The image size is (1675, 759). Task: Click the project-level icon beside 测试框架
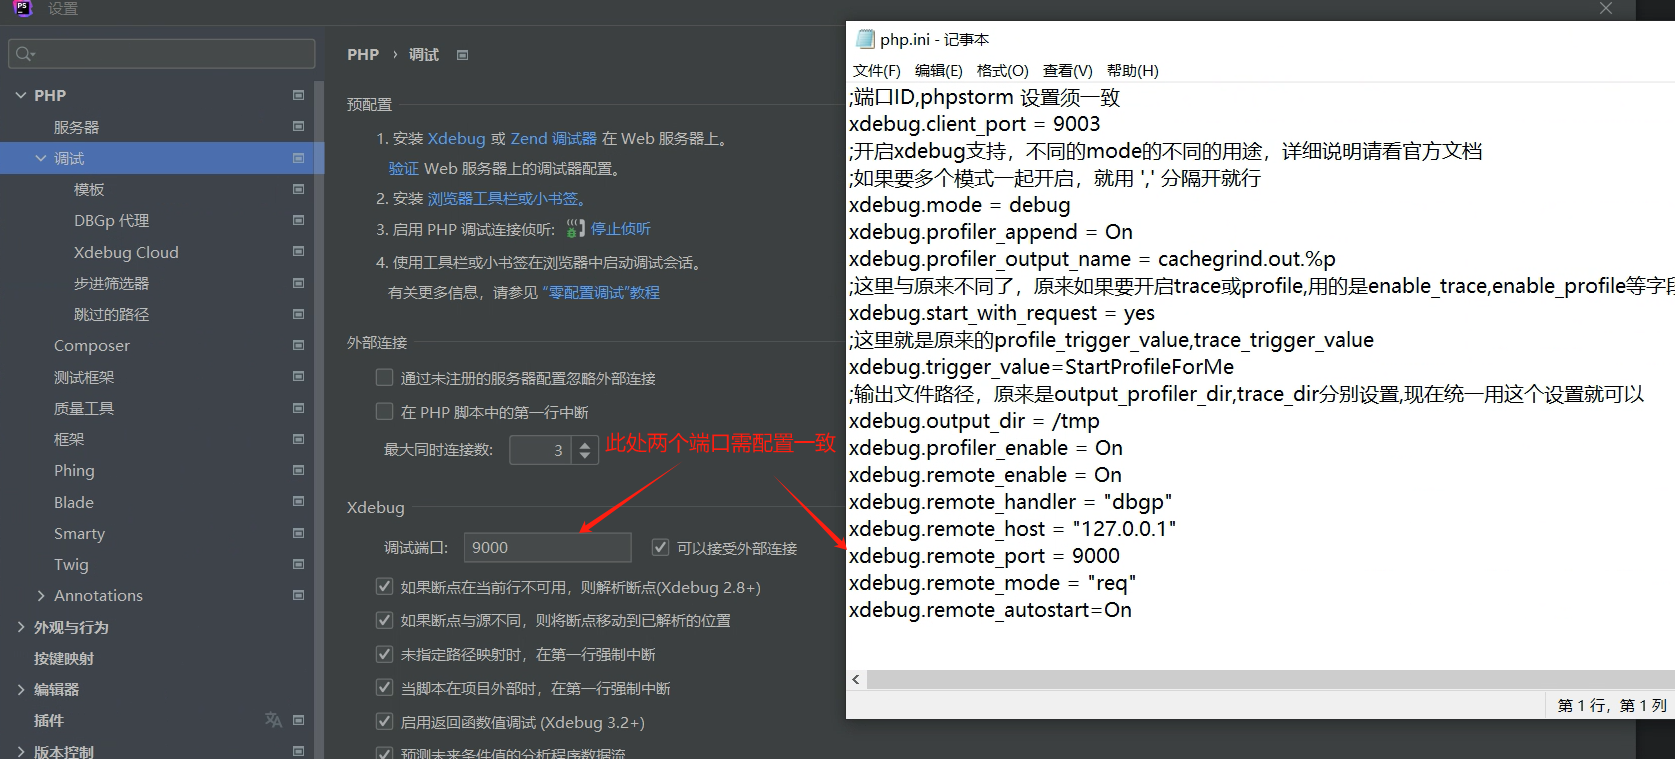tap(298, 376)
